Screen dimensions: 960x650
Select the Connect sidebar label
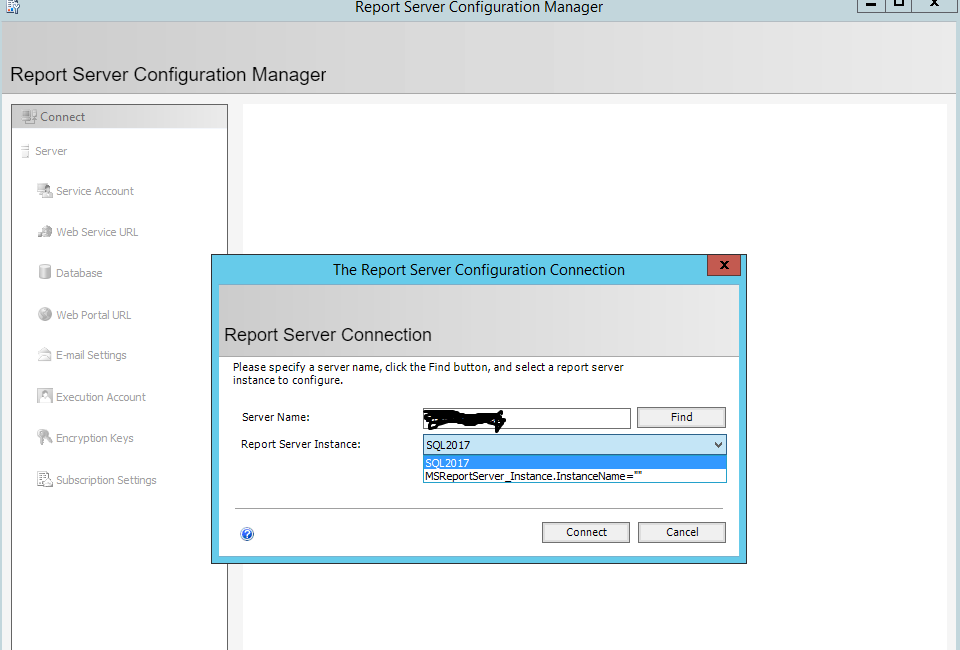click(x=62, y=117)
